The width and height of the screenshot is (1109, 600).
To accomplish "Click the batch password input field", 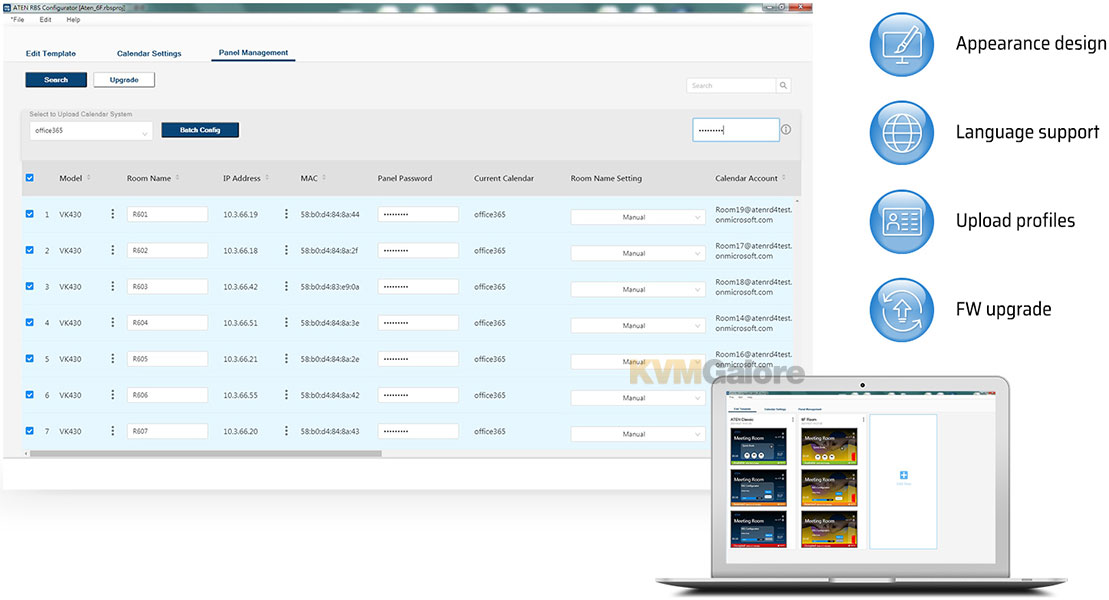I will pyautogui.click(x=736, y=130).
